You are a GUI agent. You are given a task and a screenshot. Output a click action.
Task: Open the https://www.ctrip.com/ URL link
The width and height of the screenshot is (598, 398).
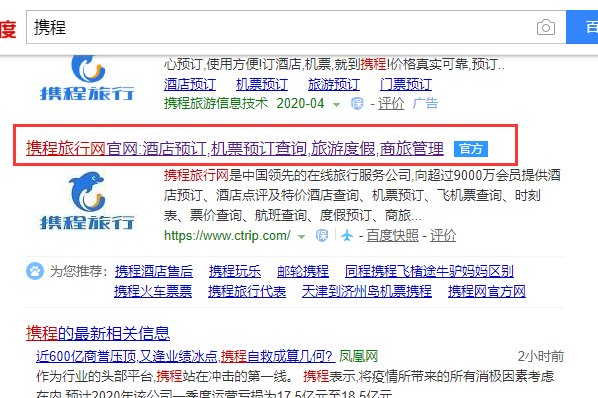pyautogui.click(x=227, y=236)
